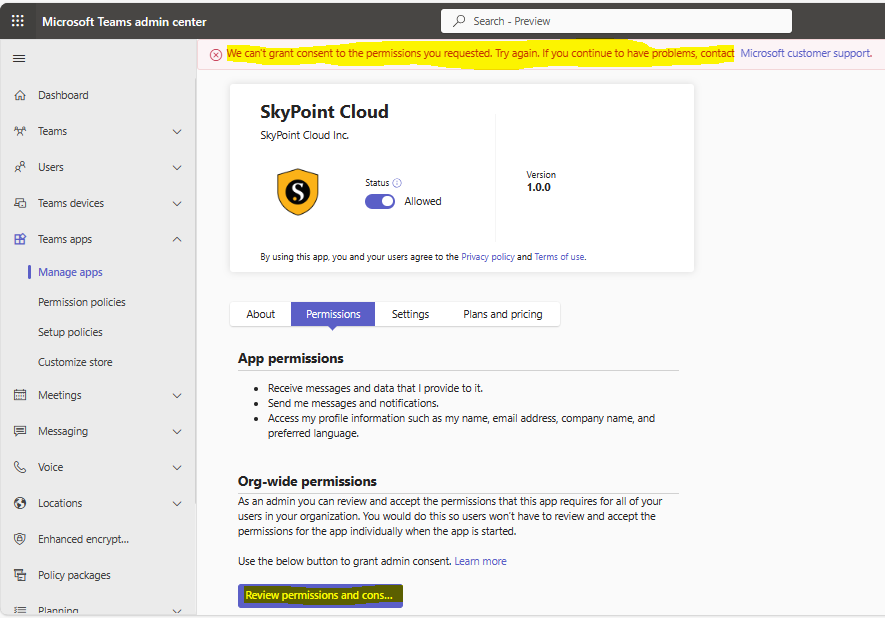Click the Enhanced encrypt... sidebar label
The image size is (885, 618).
coord(84,539)
